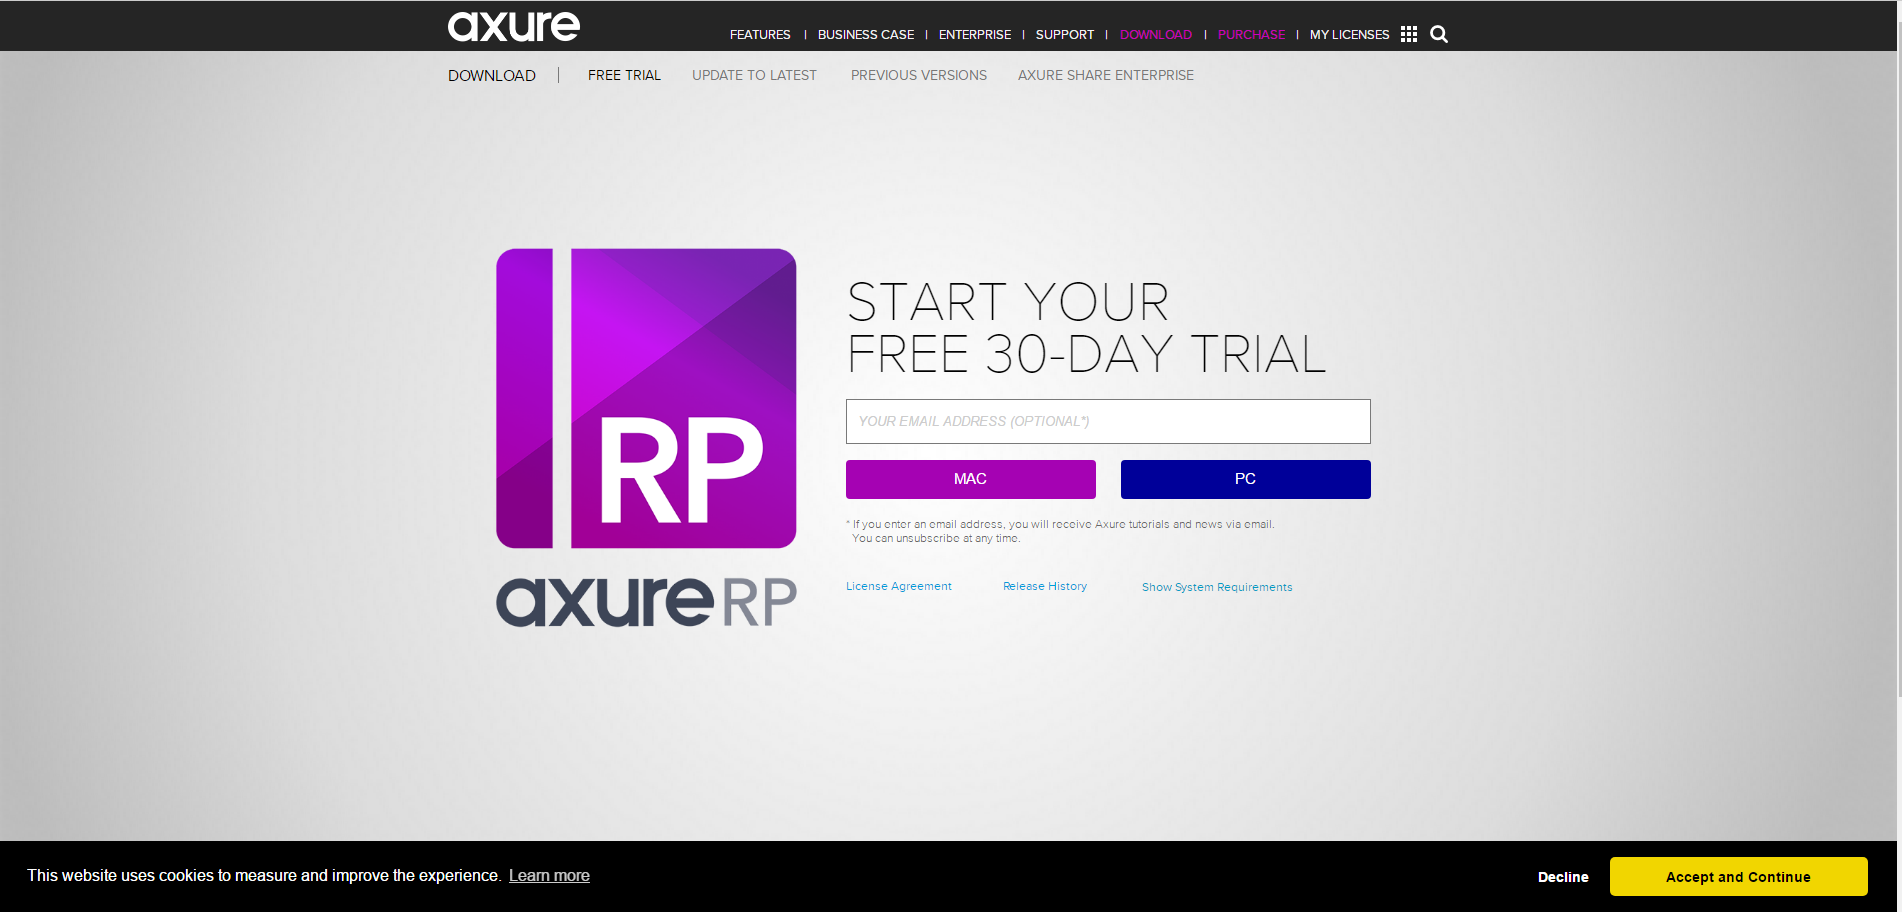Click the email address input field
This screenshot has width=1902, height=912.
click(x=1108, y=421)
